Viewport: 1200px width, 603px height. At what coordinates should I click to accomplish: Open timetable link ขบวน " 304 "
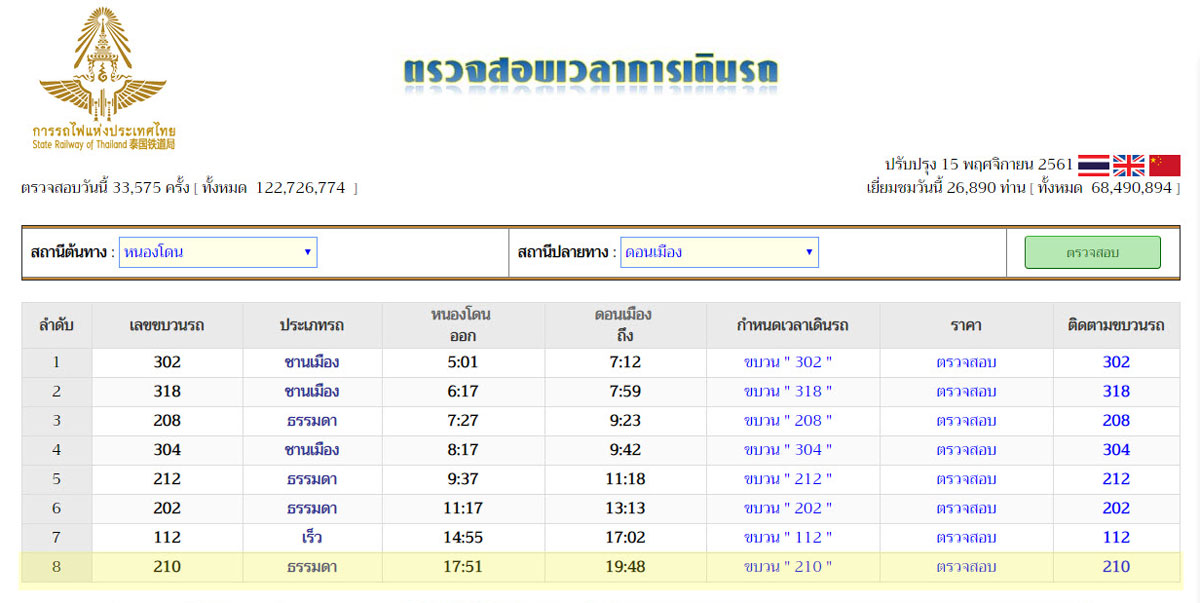point(788,450)
